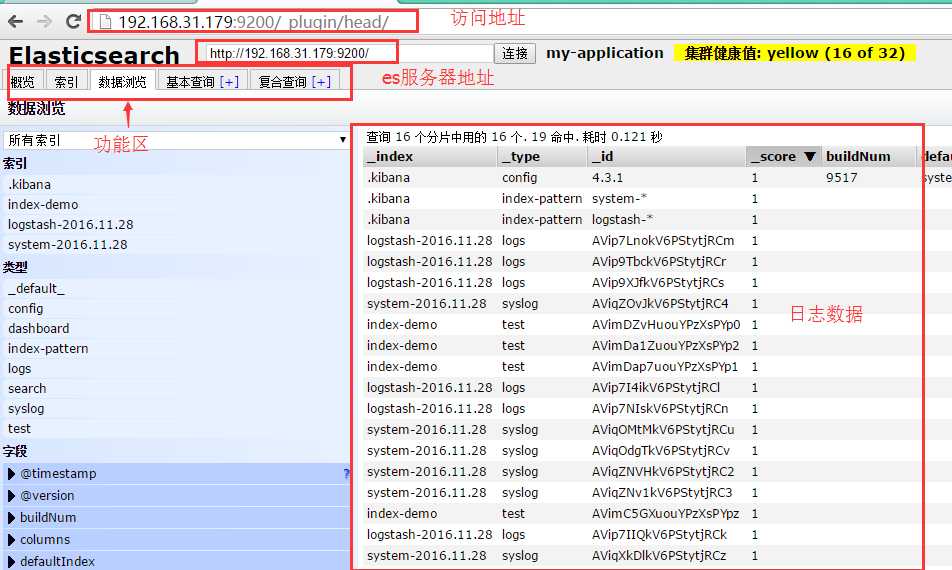The height and width of the screenshot is (570, 952).
Task: Sort by the _id column header
Action: pos(667,157)
